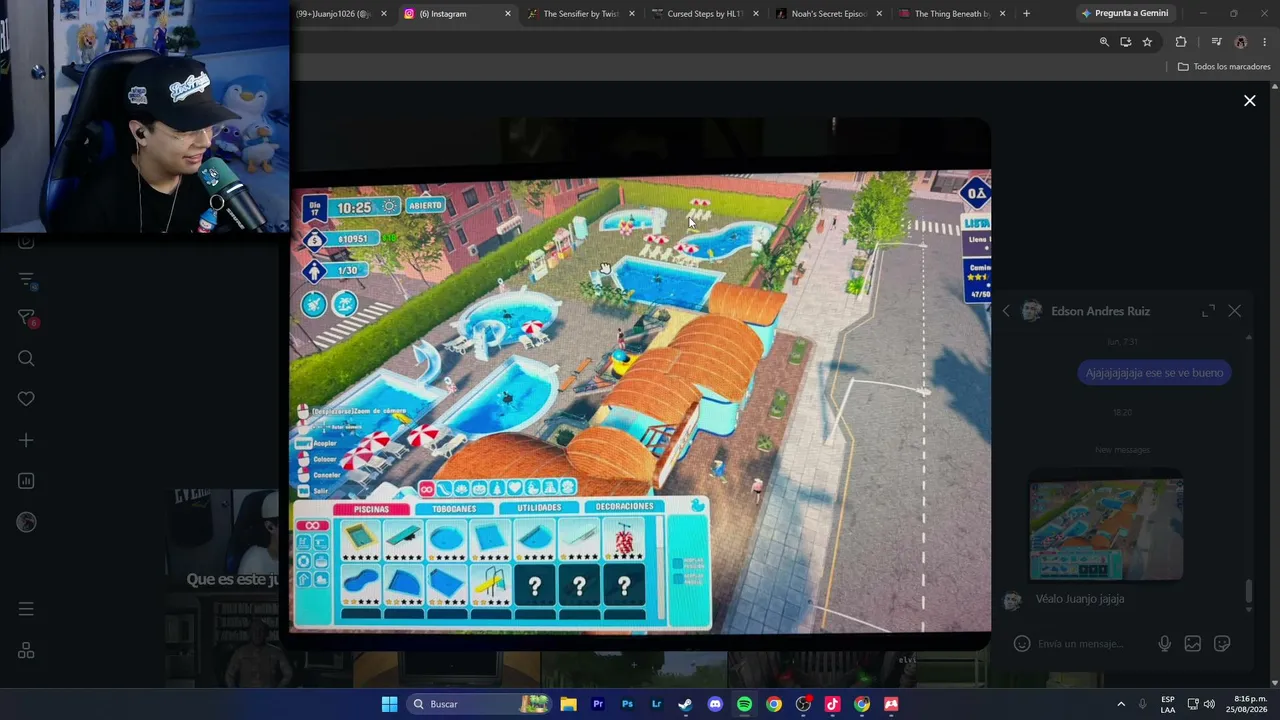Open the ESP LAA language switcher
1280x720 pixels.
click(1168, 704)
